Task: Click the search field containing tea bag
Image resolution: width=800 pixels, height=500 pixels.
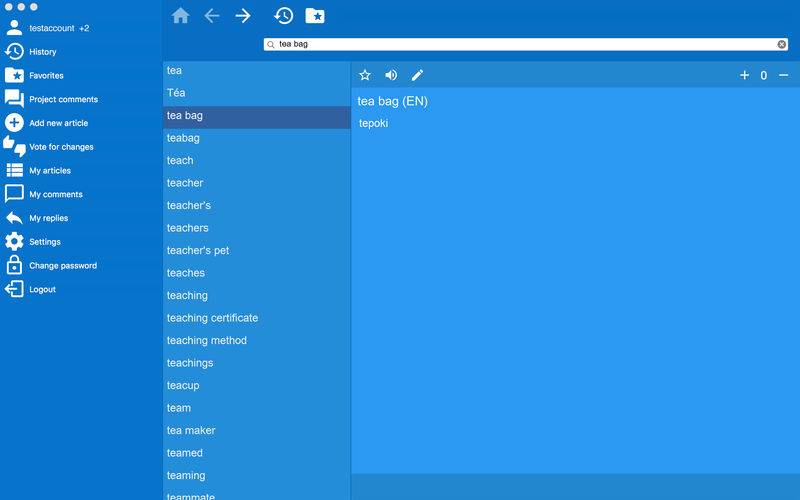Action: (x=520, y=44)
